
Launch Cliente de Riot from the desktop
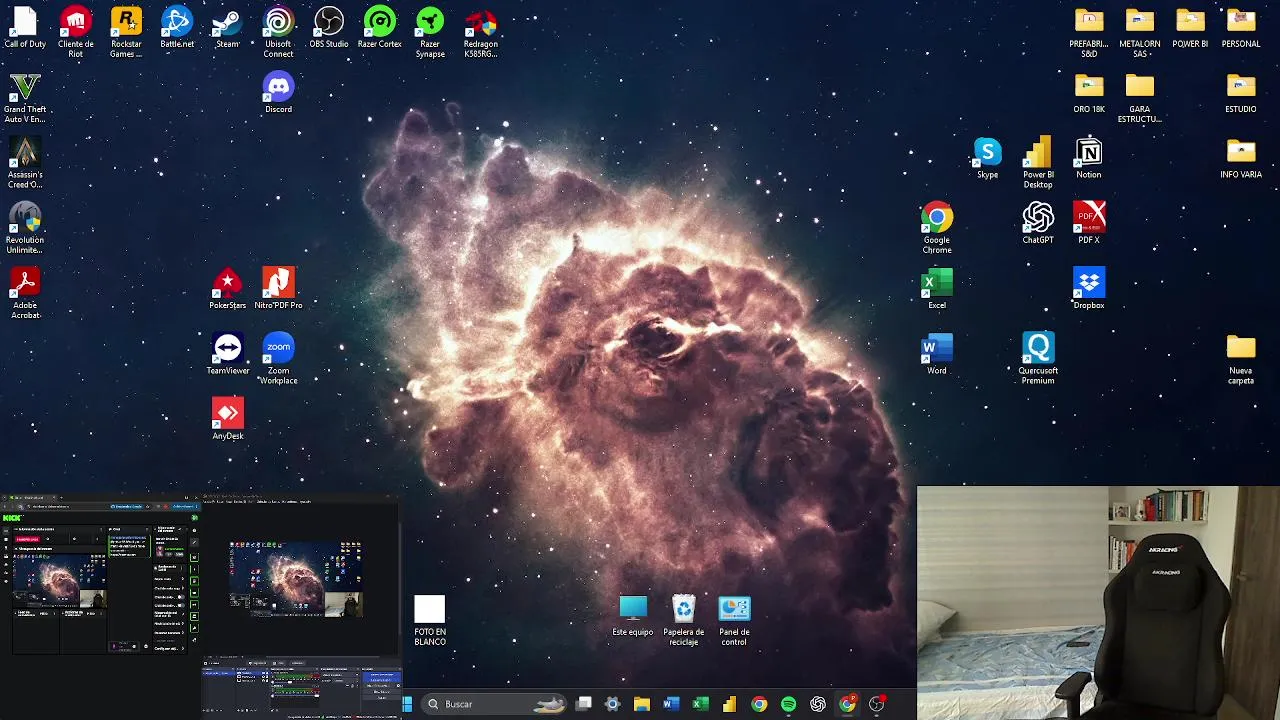[x=76, y=32]
